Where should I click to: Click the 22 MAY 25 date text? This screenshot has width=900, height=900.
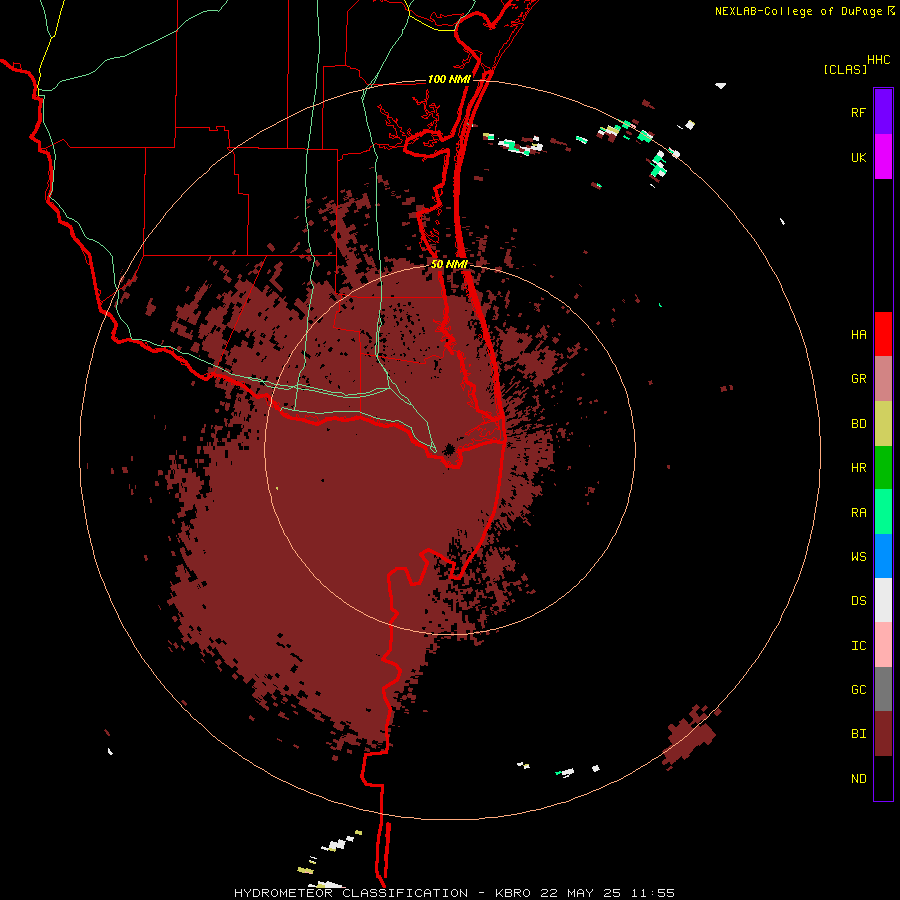(x=581, y=893)
